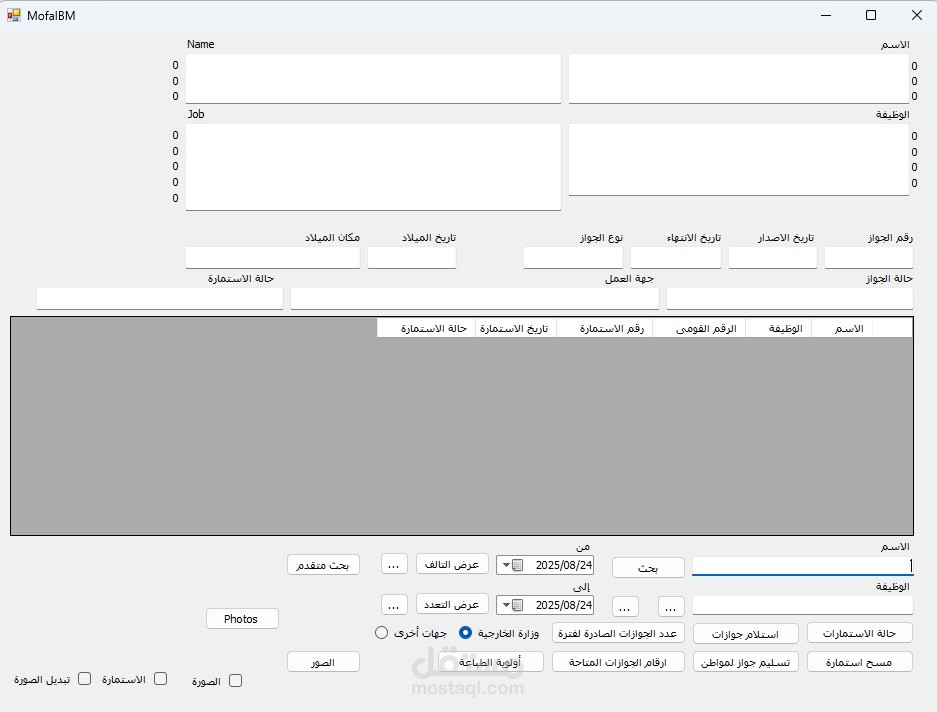Click the ارقام الجوازات المتاحة button
Viewport: 937px width, 712px height.
click(618, 662)
